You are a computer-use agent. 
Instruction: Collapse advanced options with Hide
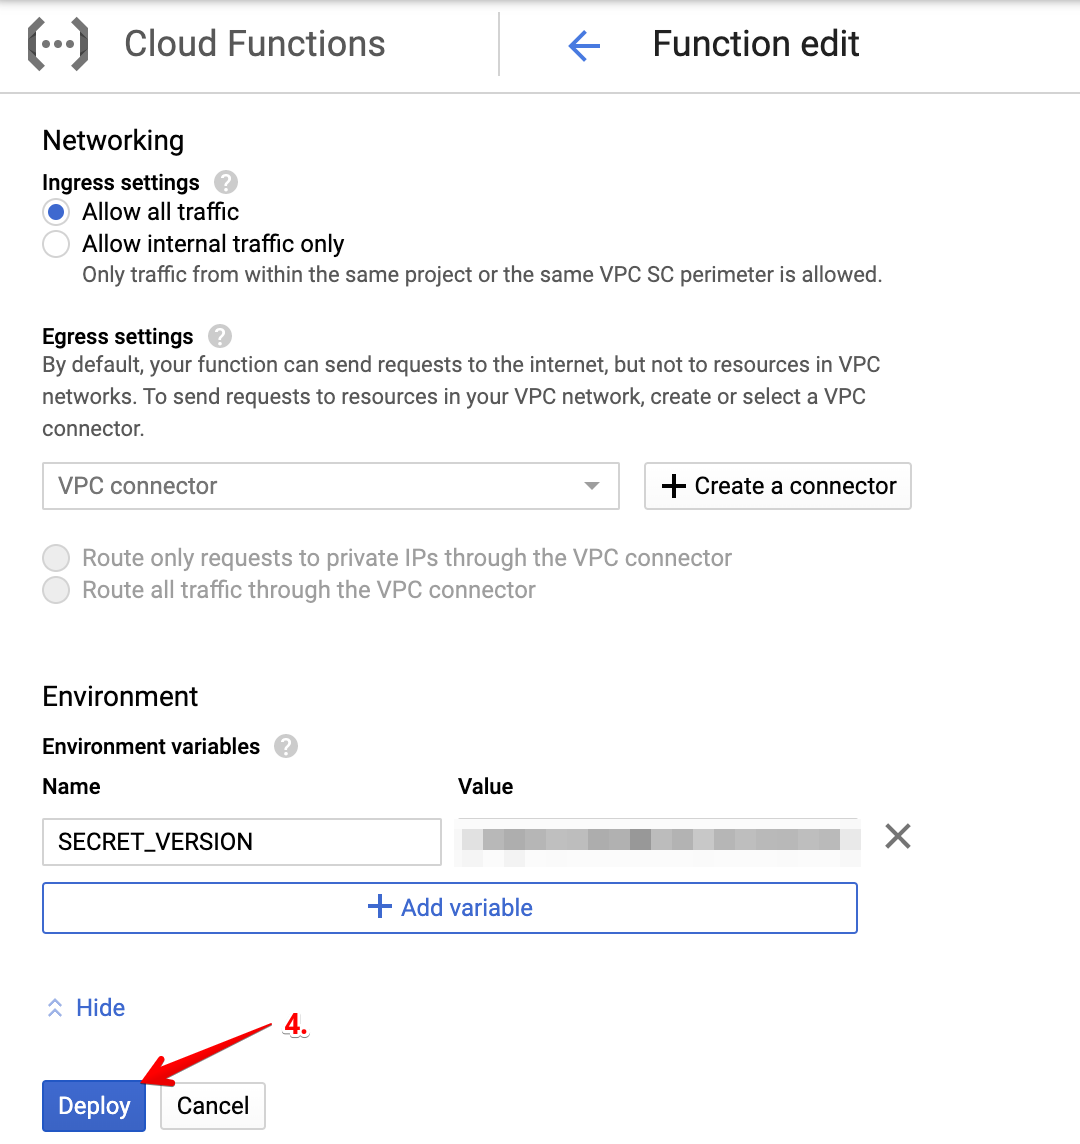point(100,1008)
